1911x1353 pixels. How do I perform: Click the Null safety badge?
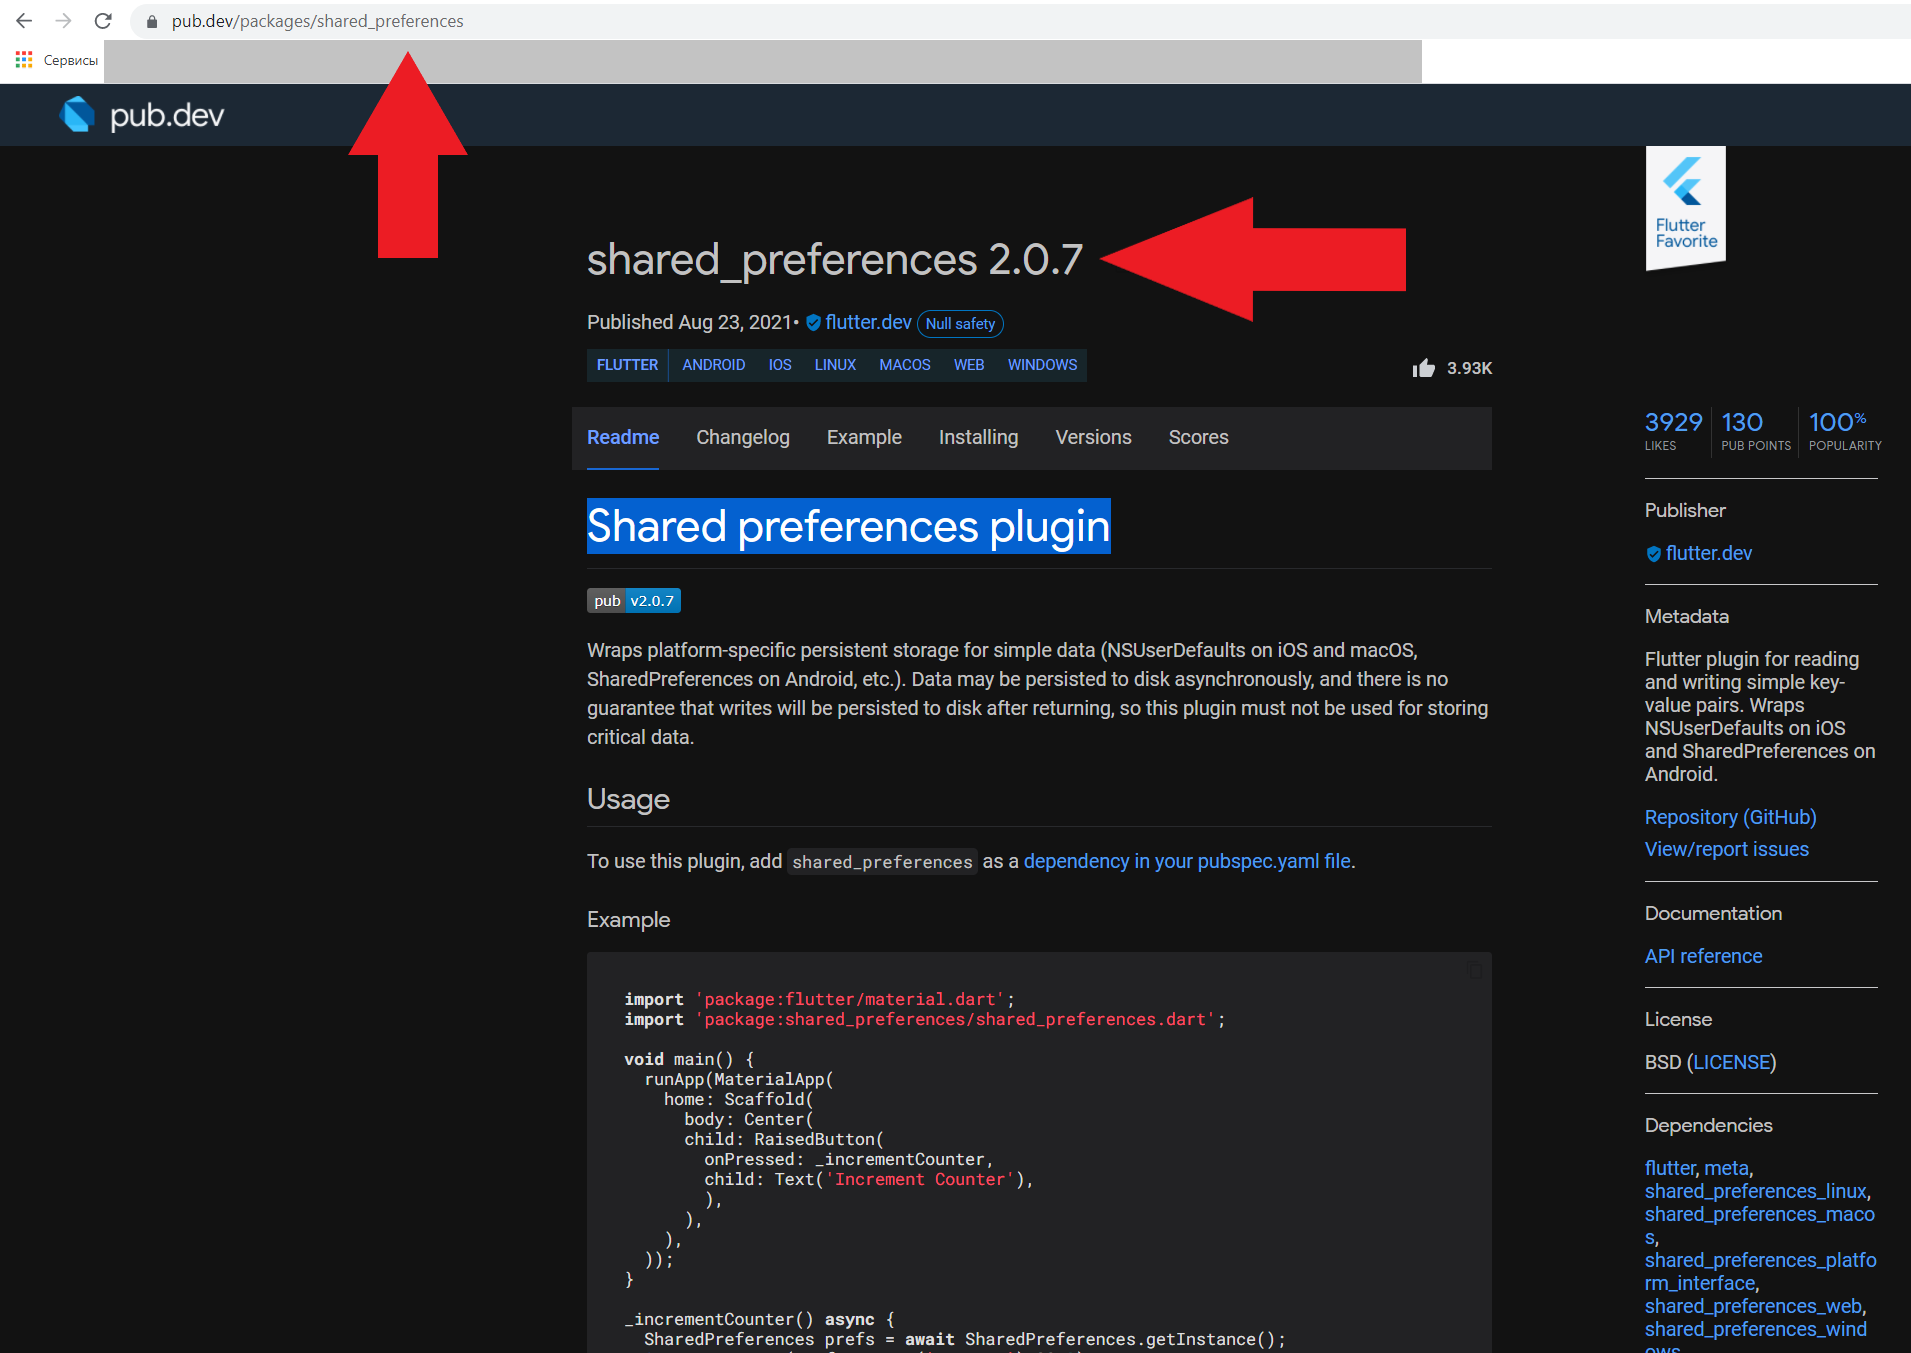point(960,323)
